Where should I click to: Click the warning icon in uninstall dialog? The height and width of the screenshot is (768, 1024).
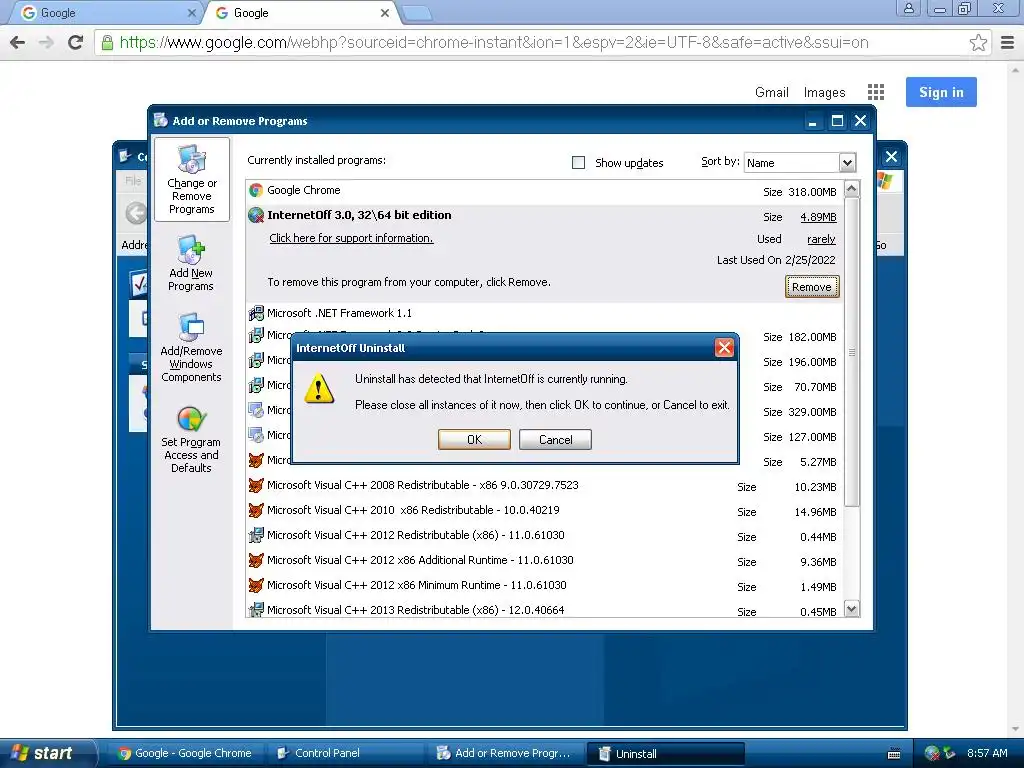[x=319, y=389]
